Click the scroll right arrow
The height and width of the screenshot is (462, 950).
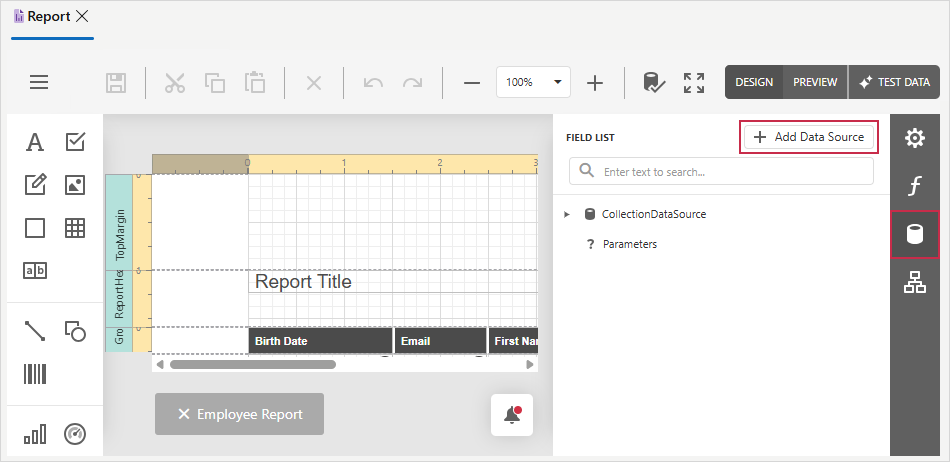[x=530, y=365]
